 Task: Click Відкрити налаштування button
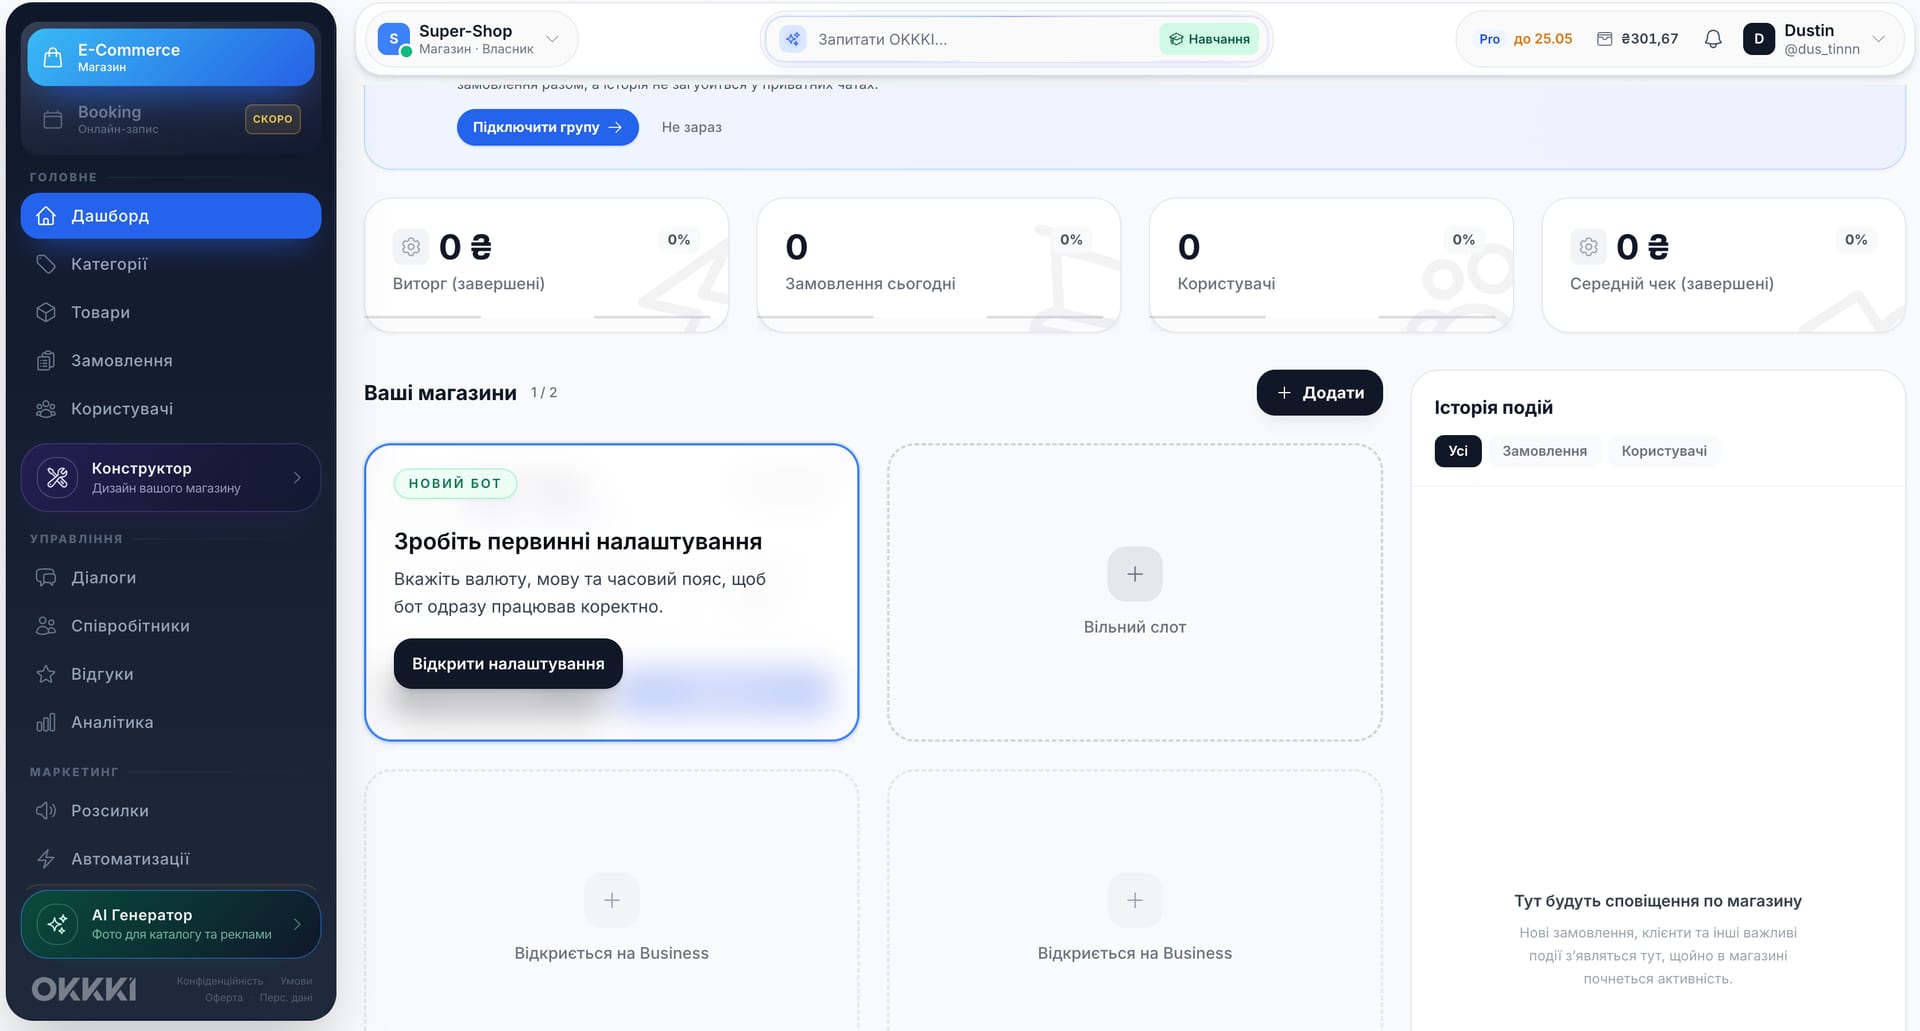point(508,664)
